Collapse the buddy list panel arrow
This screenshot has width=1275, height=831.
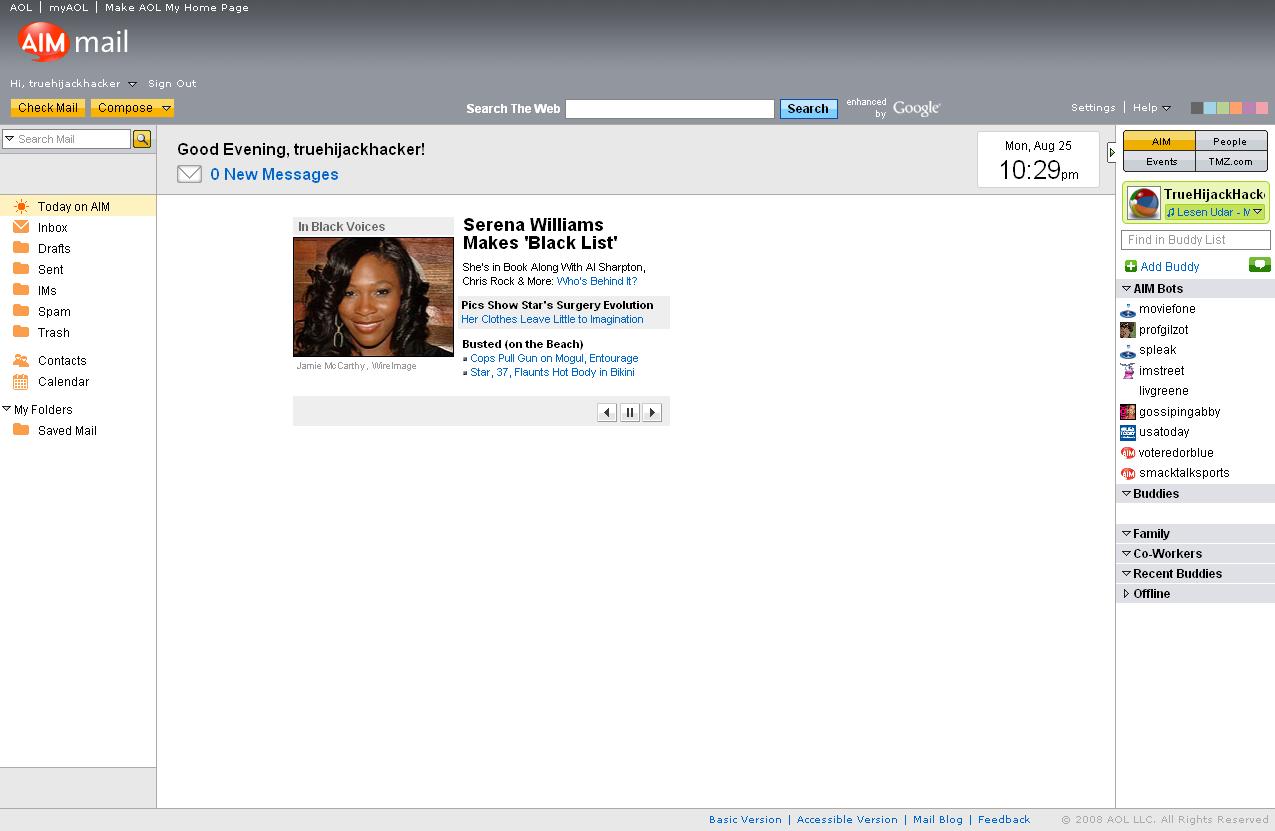1112,152
